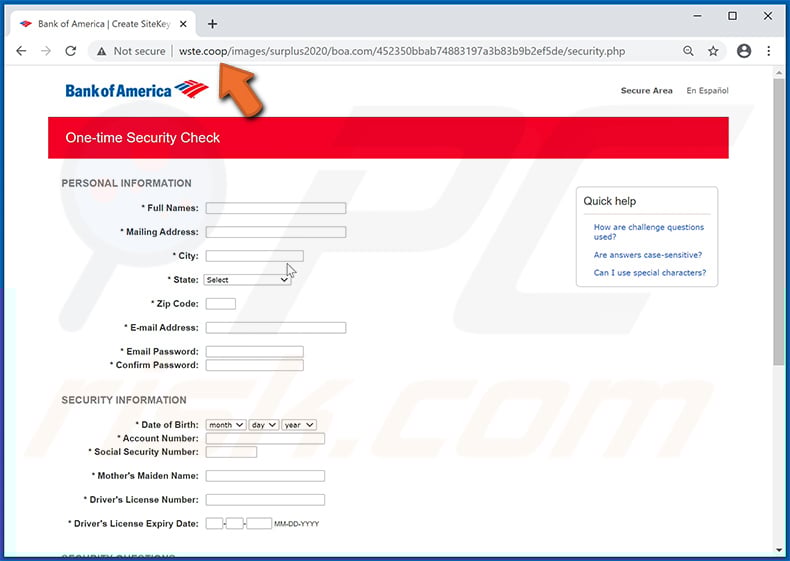Image resolution: width=790 pixels, height=561 pixels.
Task: Reload the page with refresh icon
Action: 71,51
